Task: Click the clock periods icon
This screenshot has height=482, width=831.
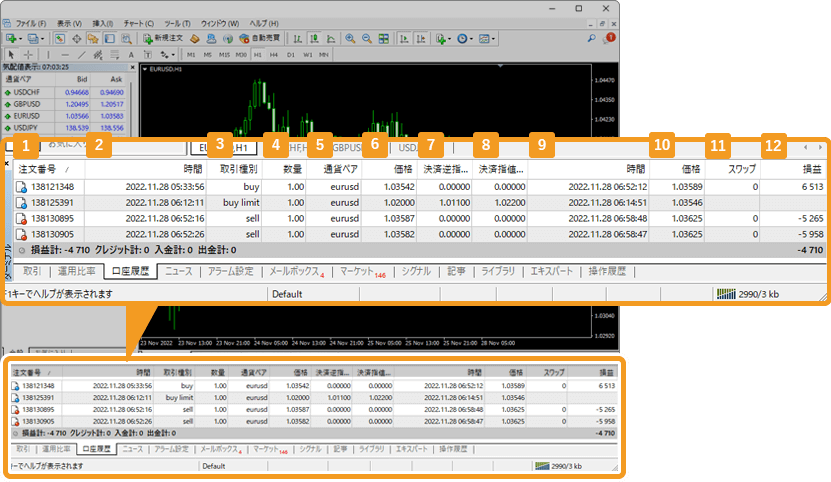Action: 462,38
